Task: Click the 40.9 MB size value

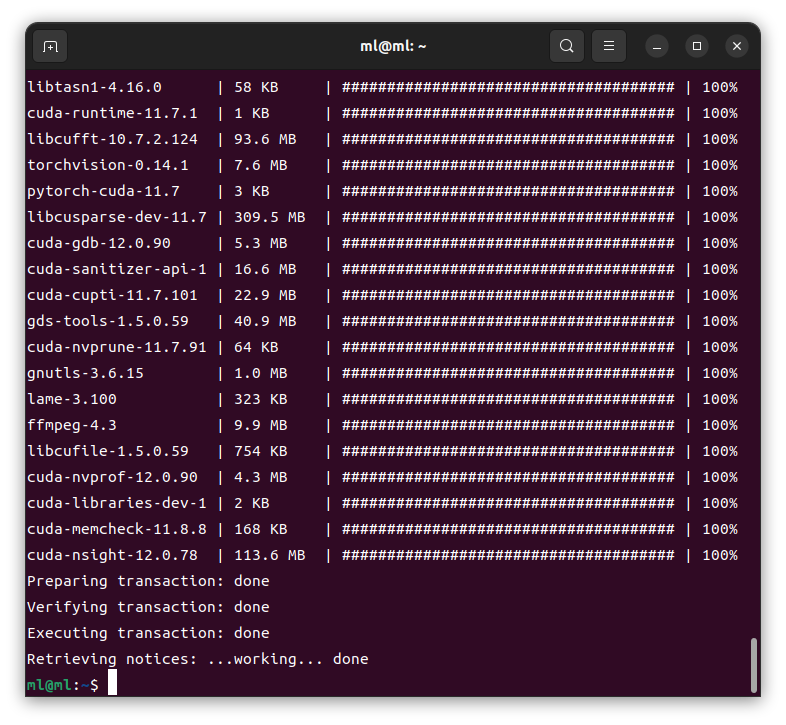Action: [265, 321]
